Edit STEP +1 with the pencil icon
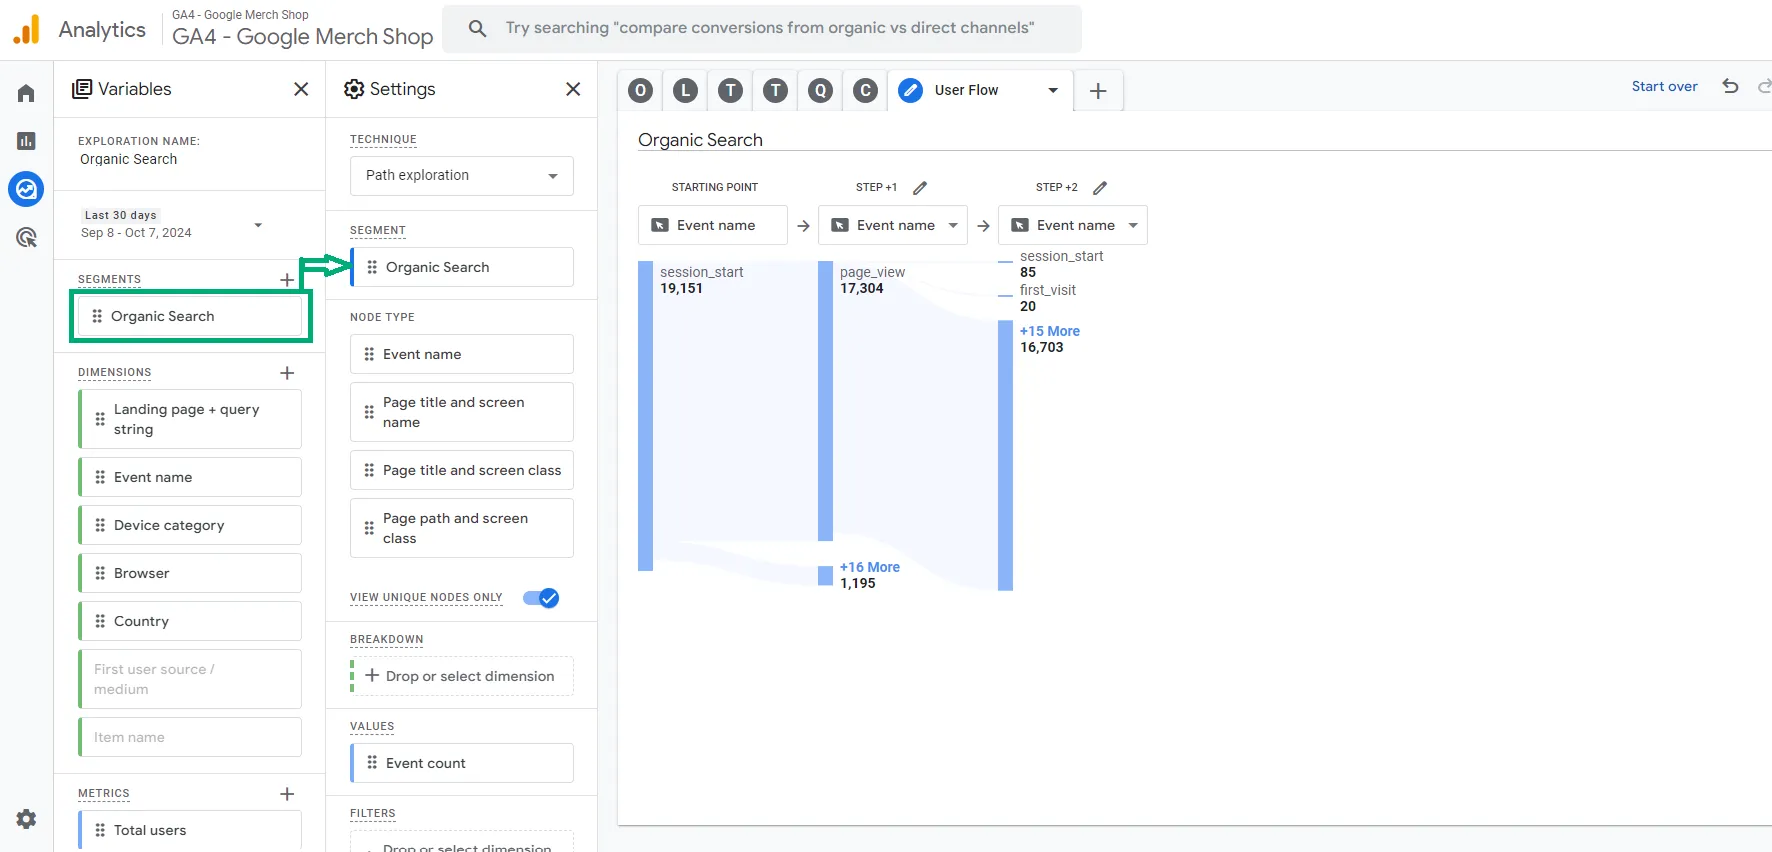 click(920, 188)
